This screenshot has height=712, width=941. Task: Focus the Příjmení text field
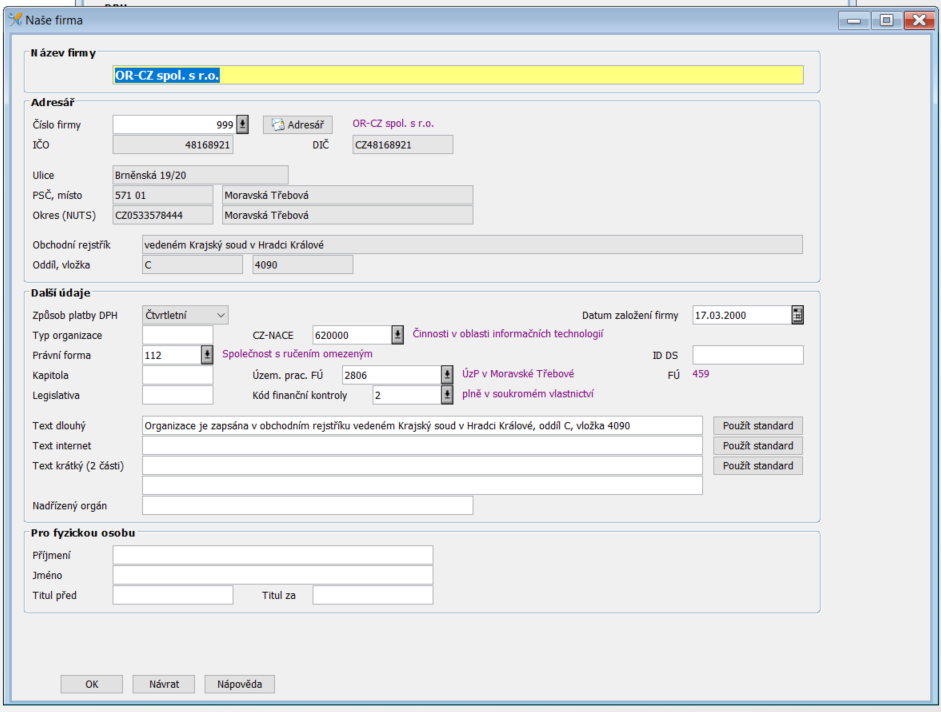[x=272, y=555]
